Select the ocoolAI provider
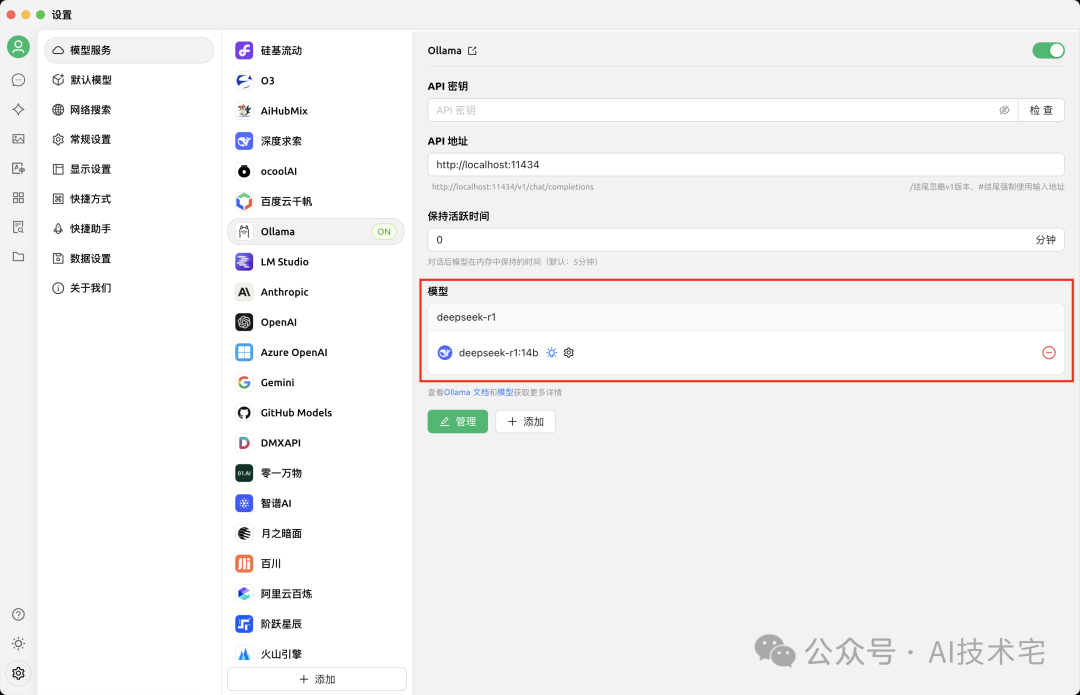Image resolution: width=1080 pixels, height=695 pixels. [316, 172]
